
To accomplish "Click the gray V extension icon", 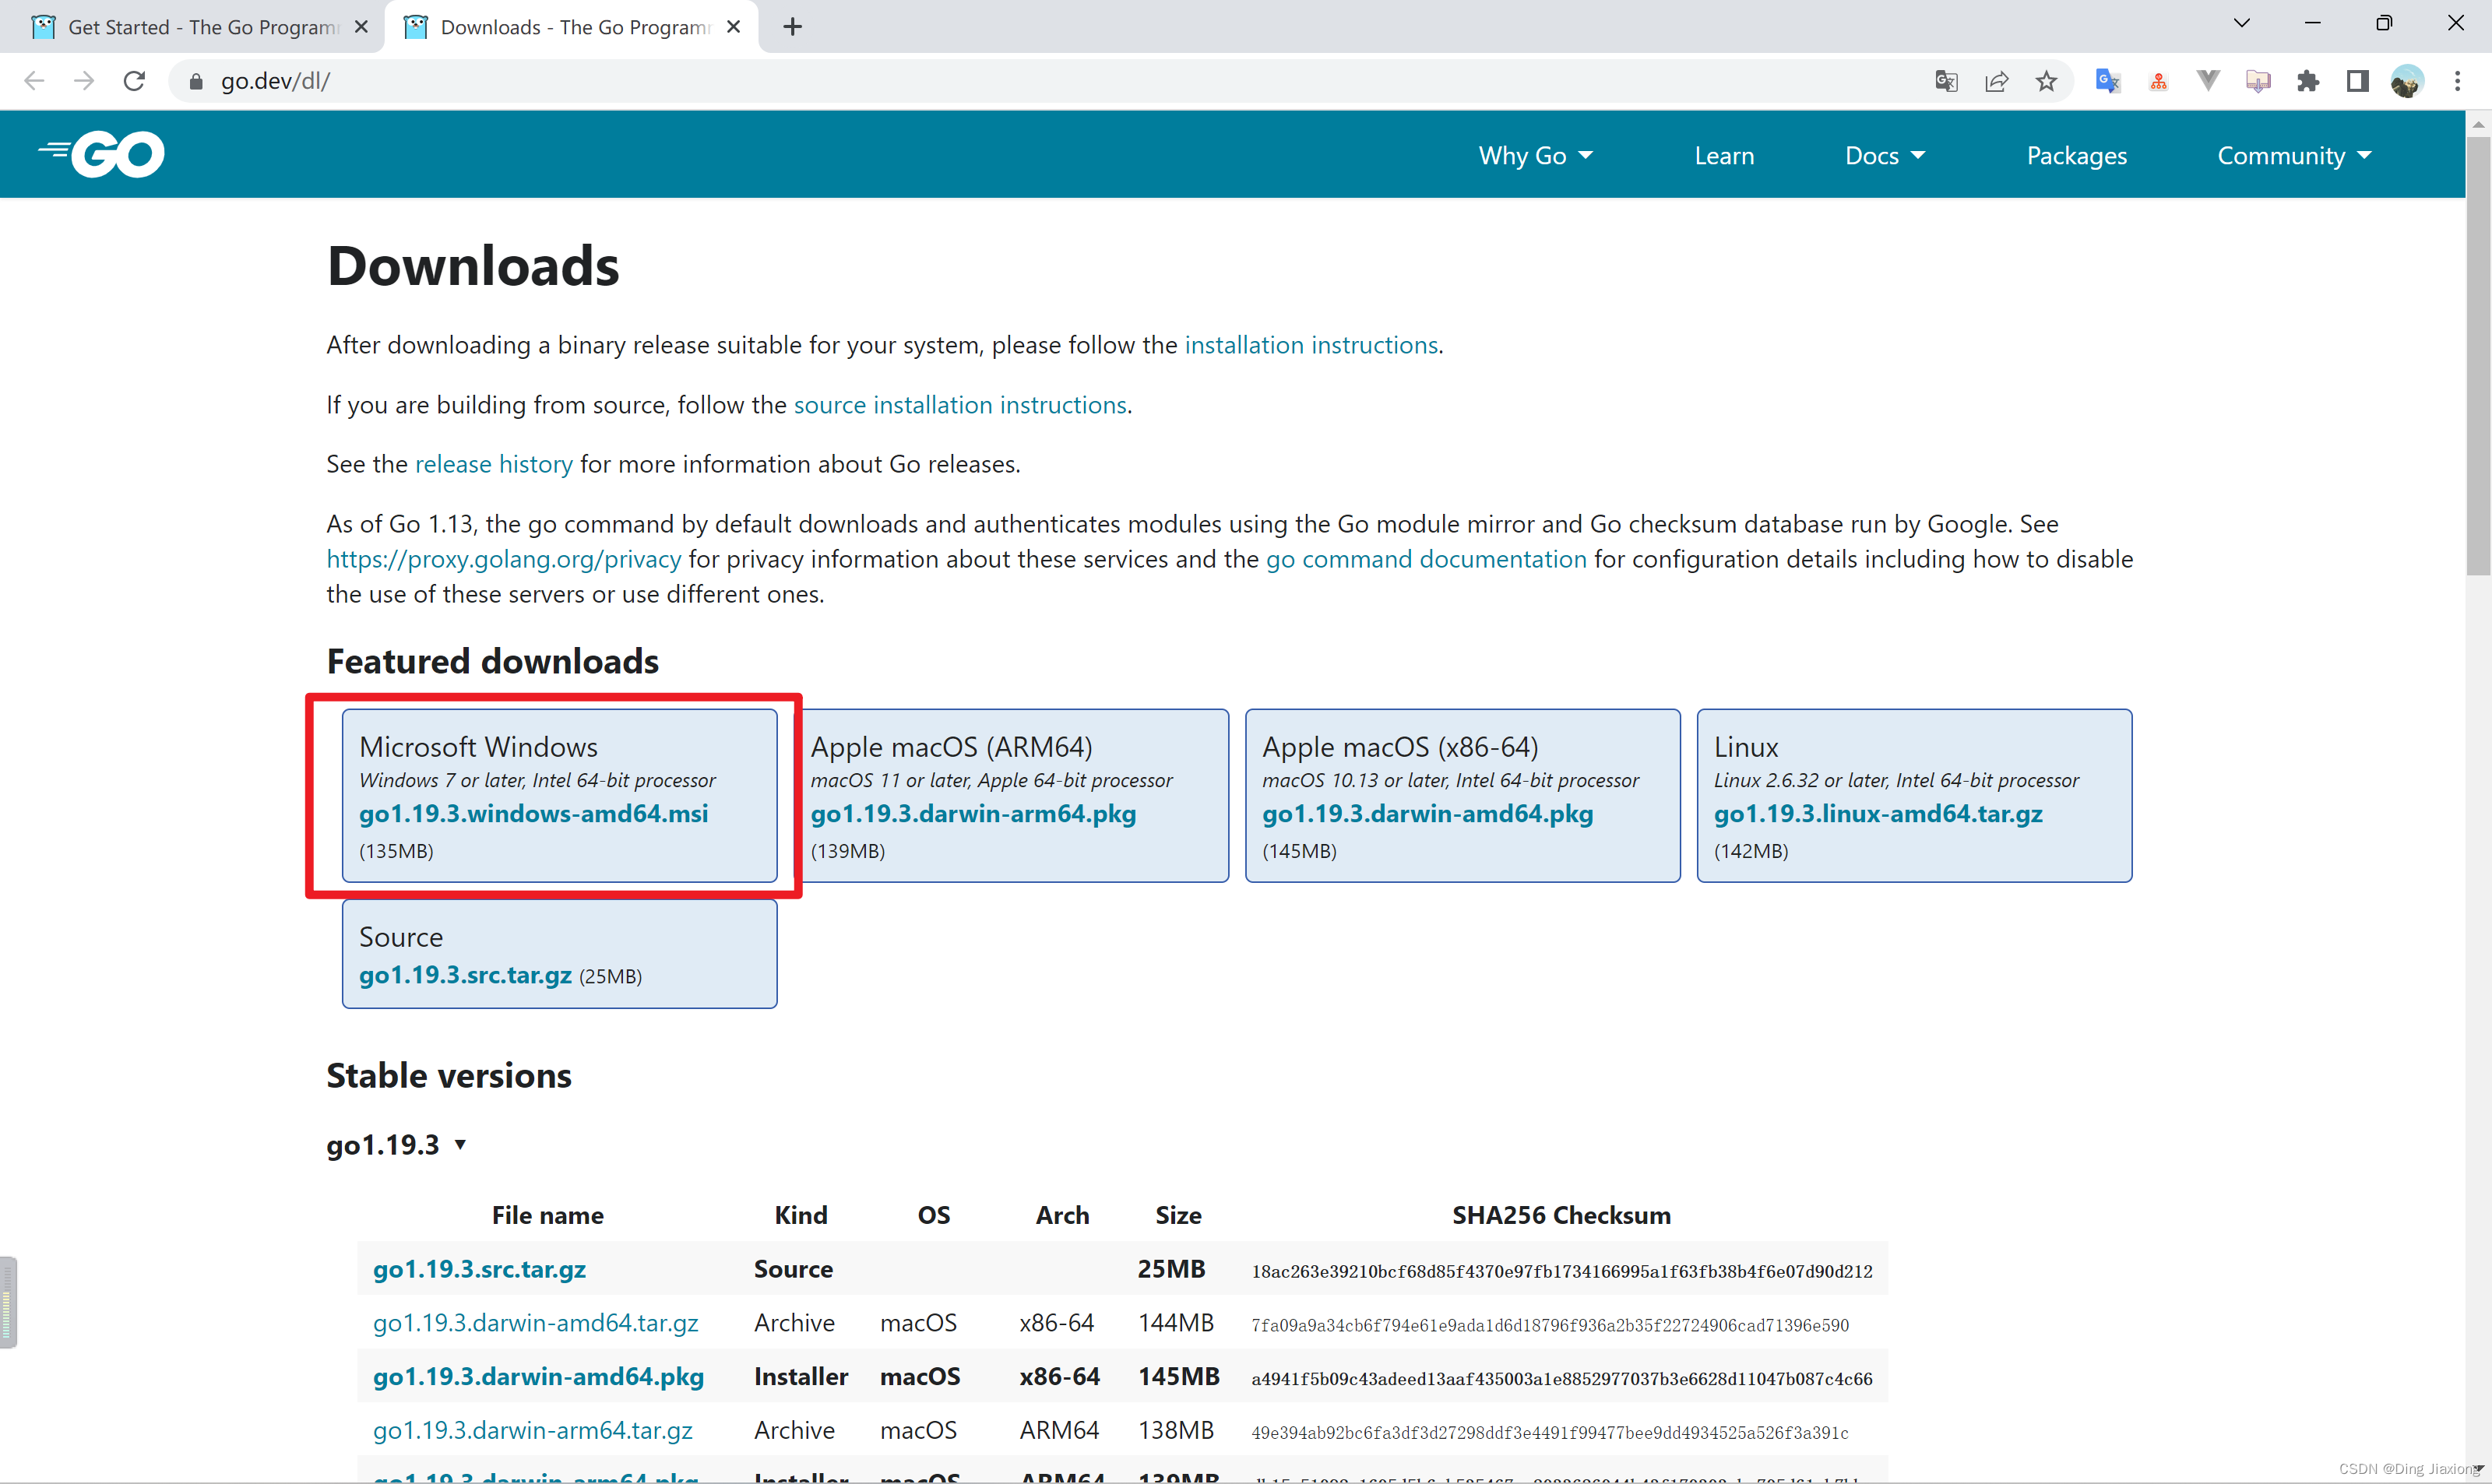I will [2208, 81].
